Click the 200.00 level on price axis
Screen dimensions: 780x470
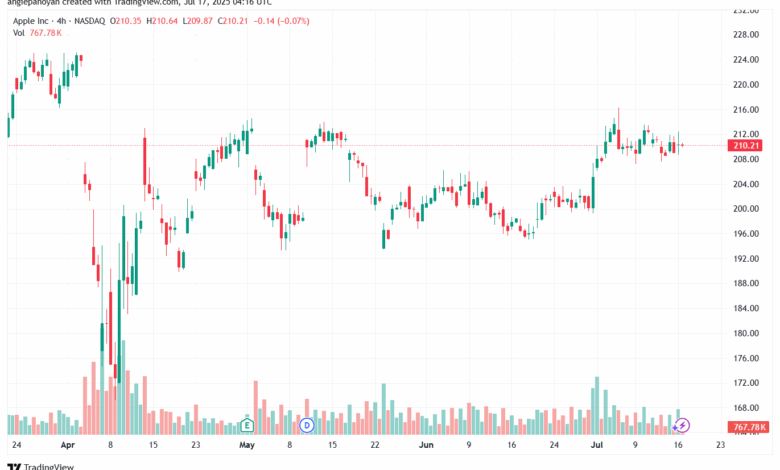(x=746, y=209)
